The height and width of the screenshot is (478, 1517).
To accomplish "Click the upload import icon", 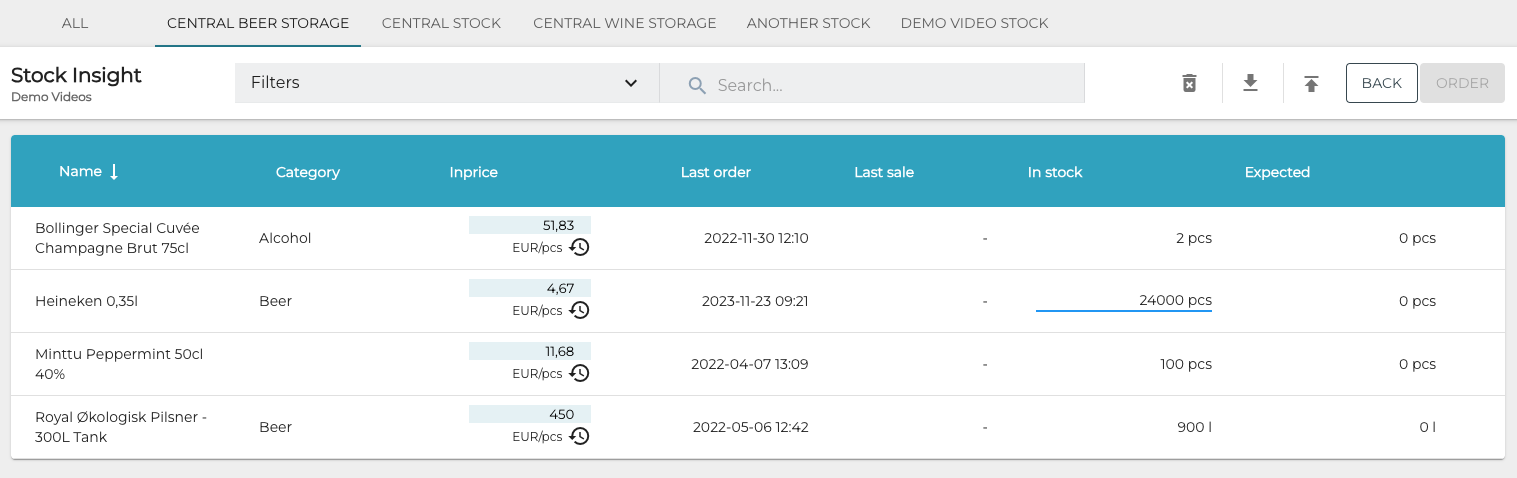I will tap(1311, 83).
